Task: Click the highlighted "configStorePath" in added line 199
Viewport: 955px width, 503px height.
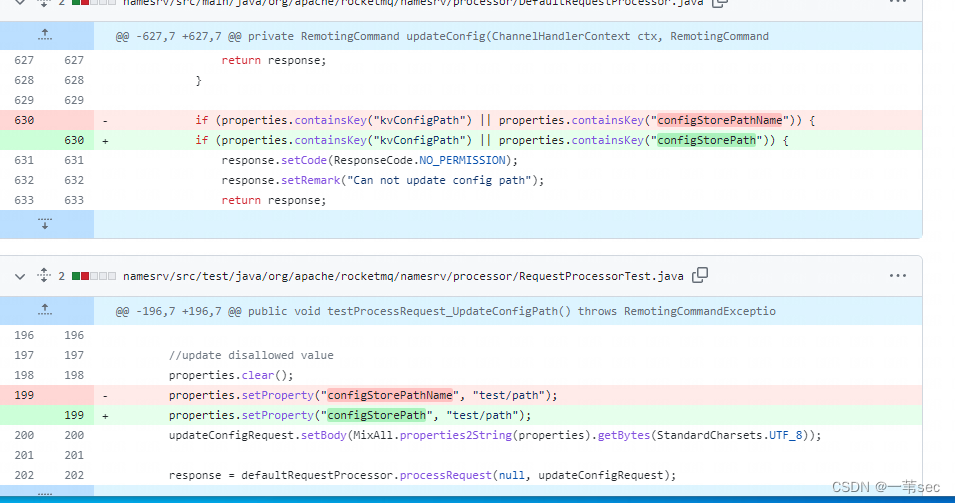Action: pyautogui.click(x=377, y=415)
